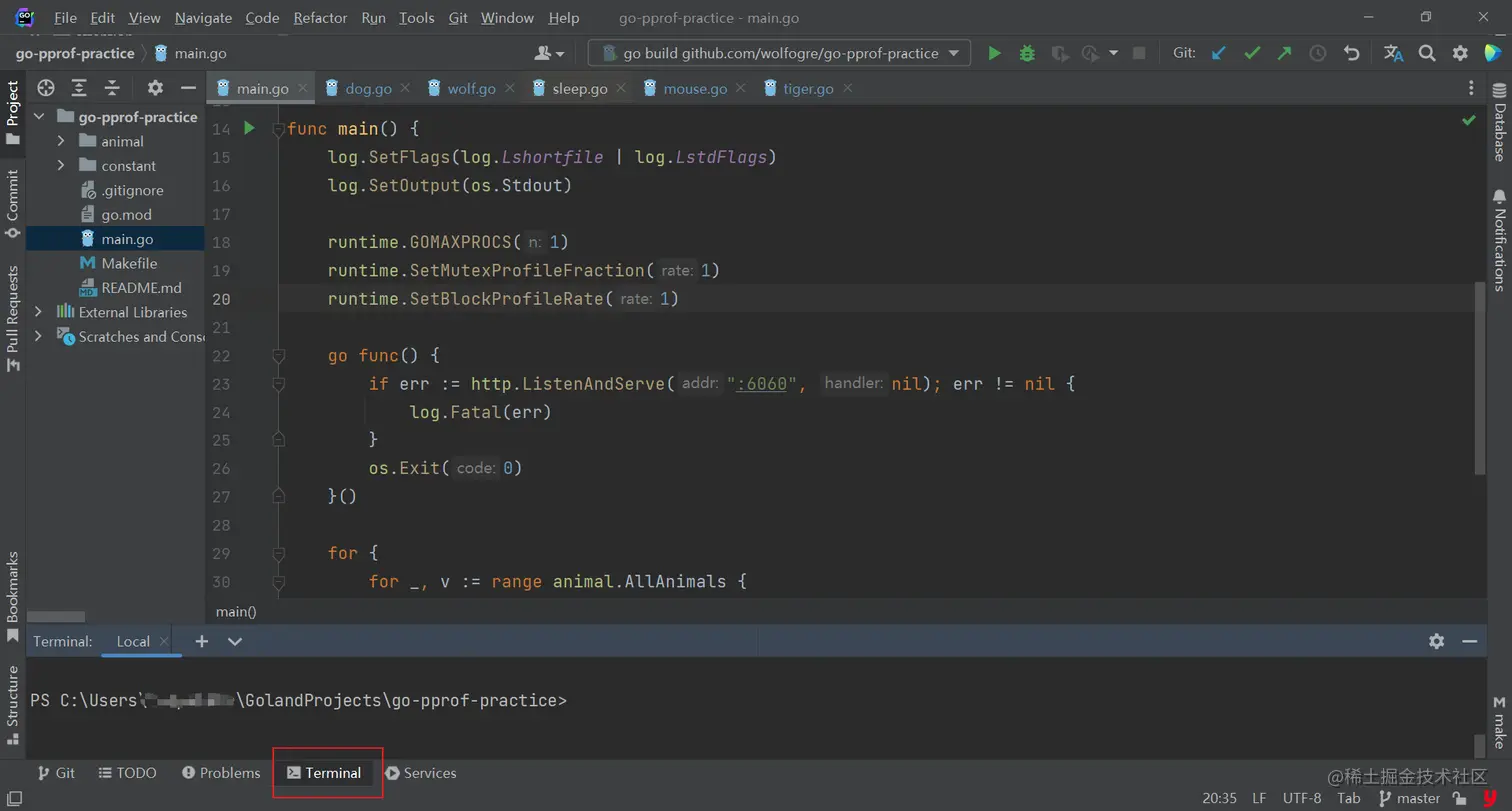1512x811 pixels.
Task: Open the Services tool window
Action: point(421,773)
